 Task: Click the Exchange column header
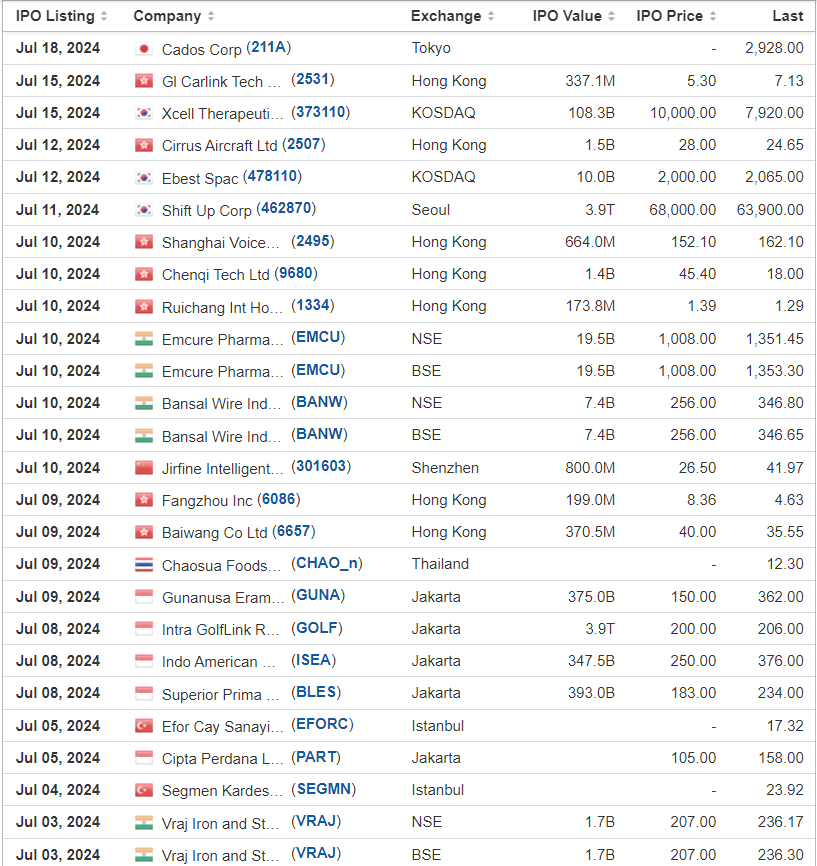tap(446, 16)
